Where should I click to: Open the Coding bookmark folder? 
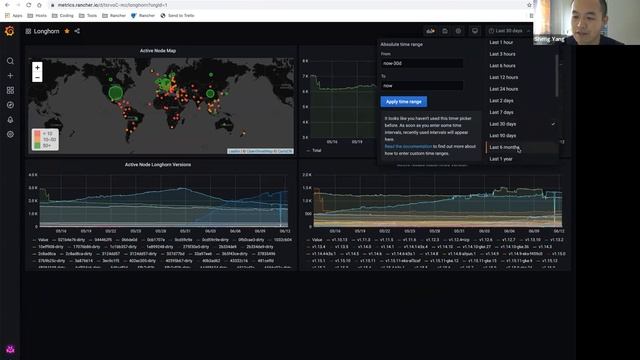coord(63,16)
